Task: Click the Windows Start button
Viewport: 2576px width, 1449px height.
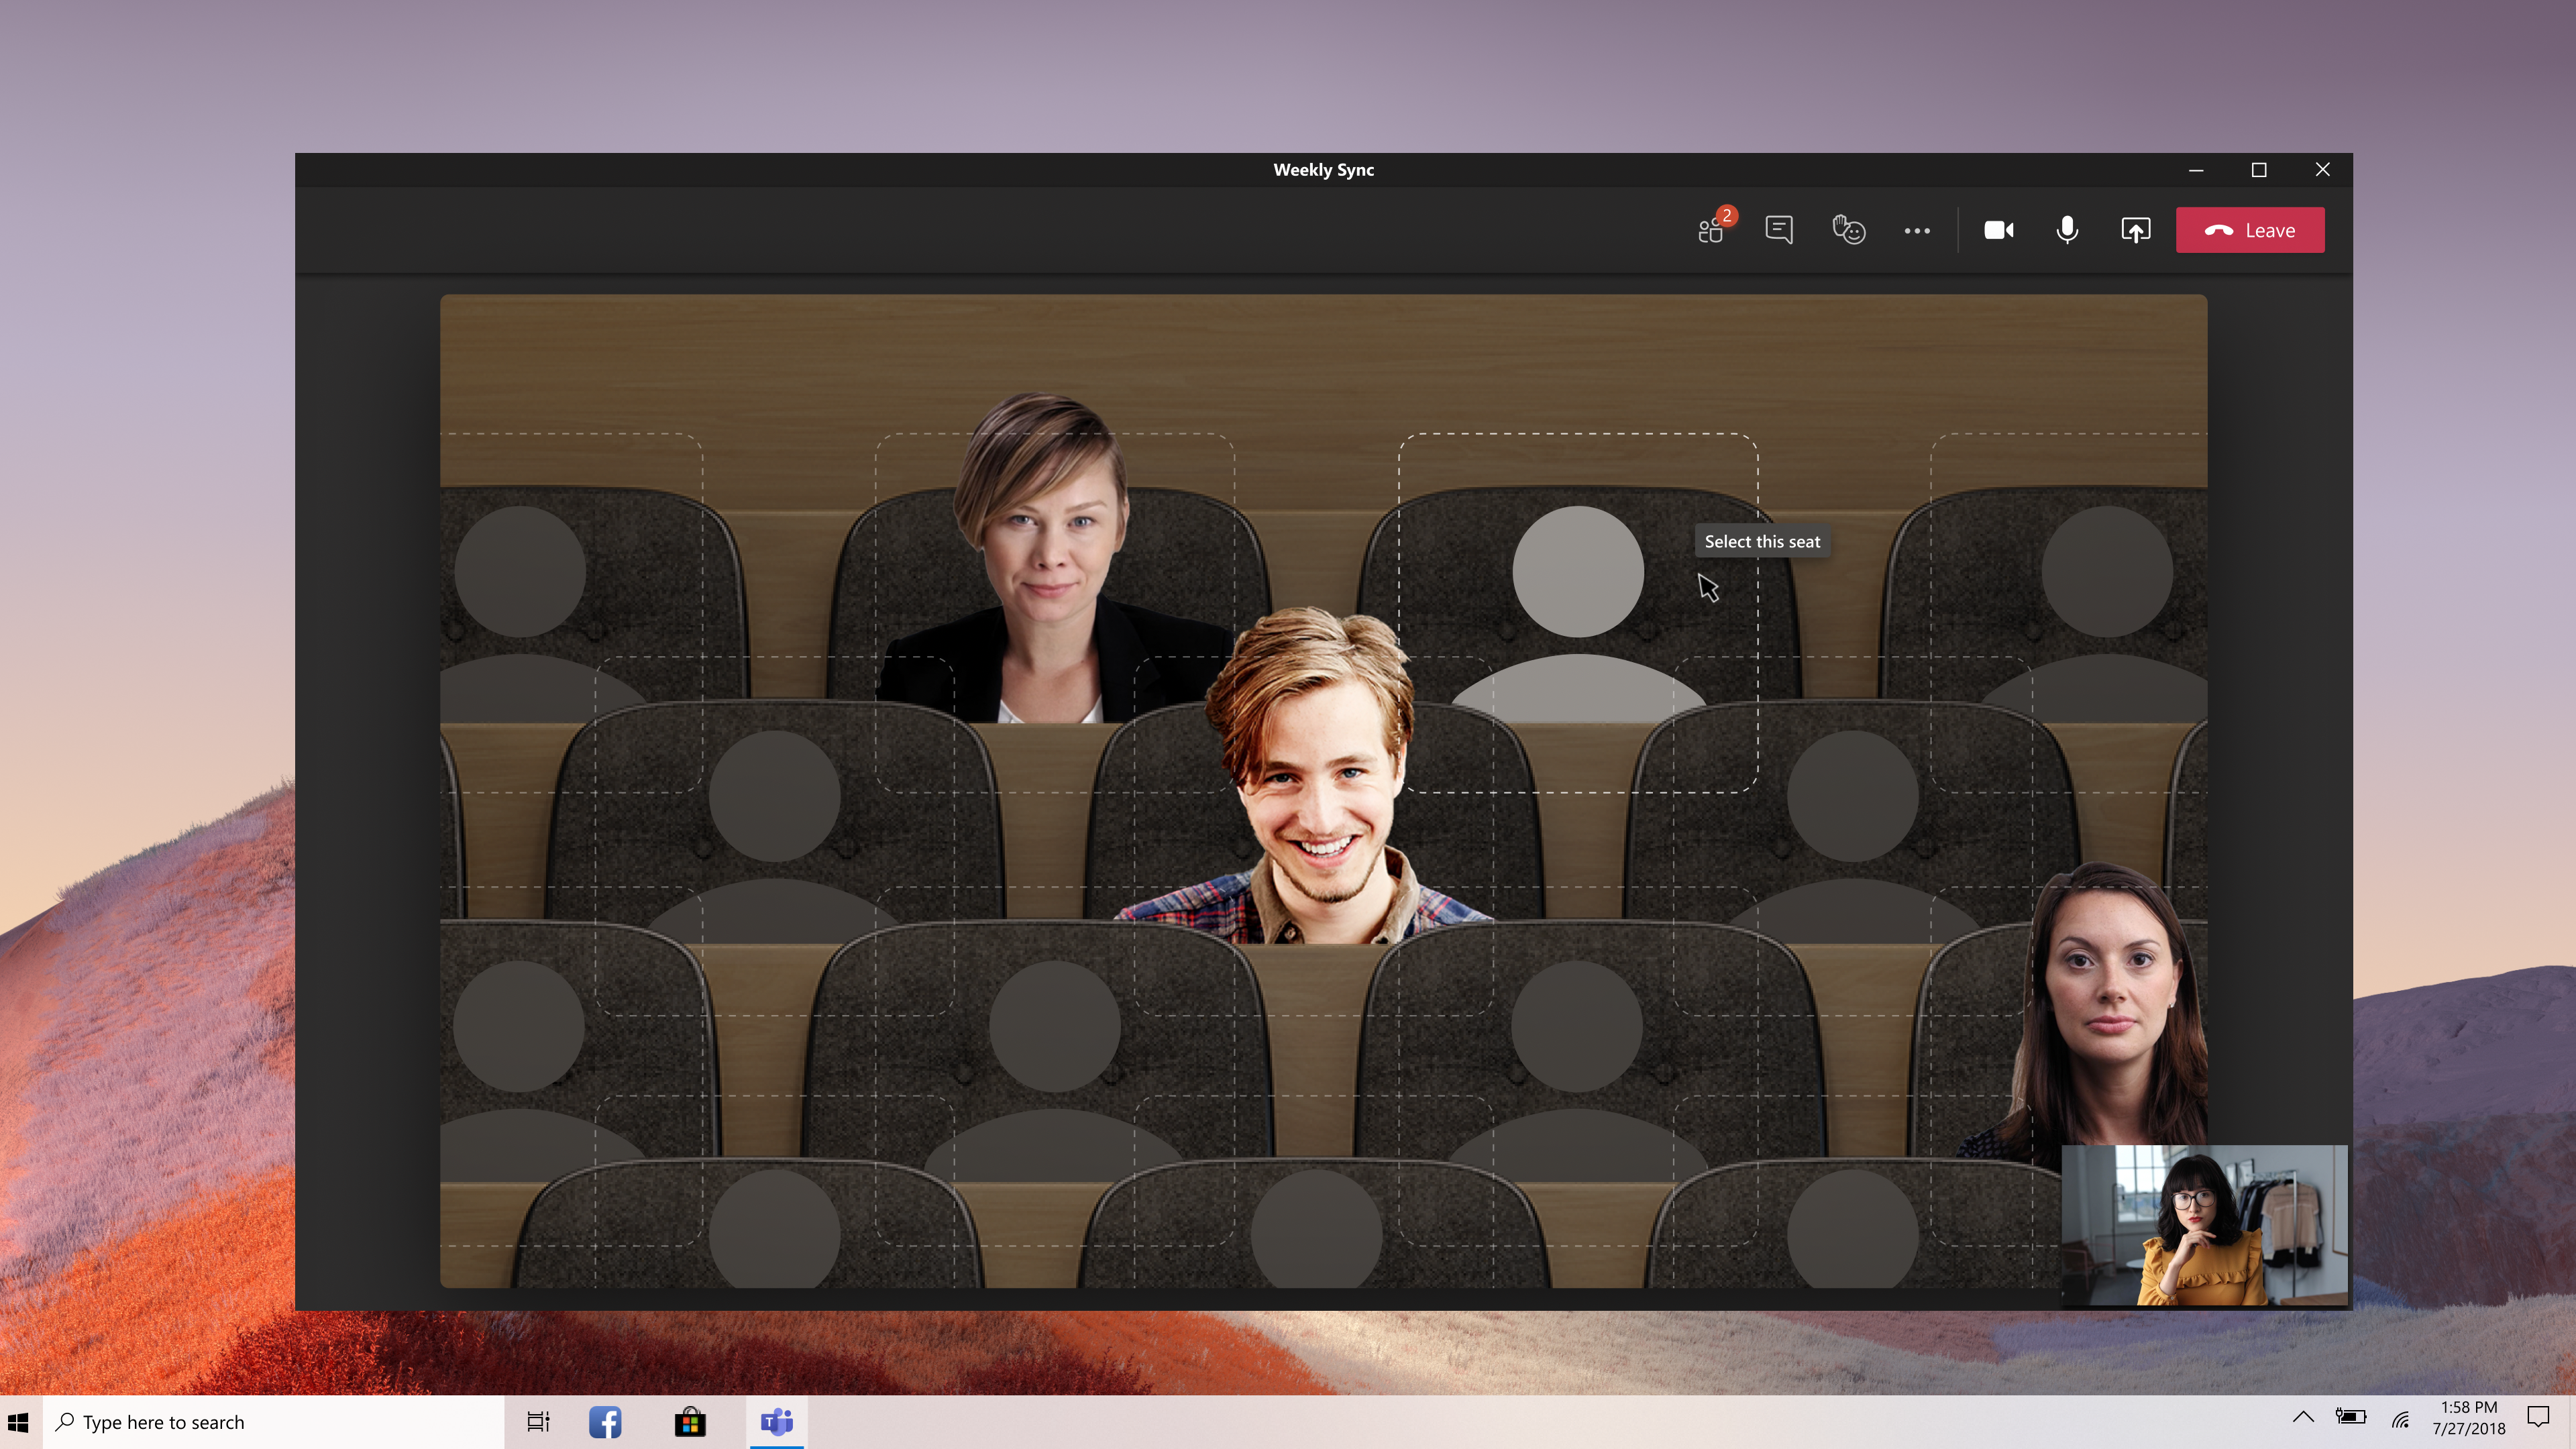Action: tap(19, 1421)
